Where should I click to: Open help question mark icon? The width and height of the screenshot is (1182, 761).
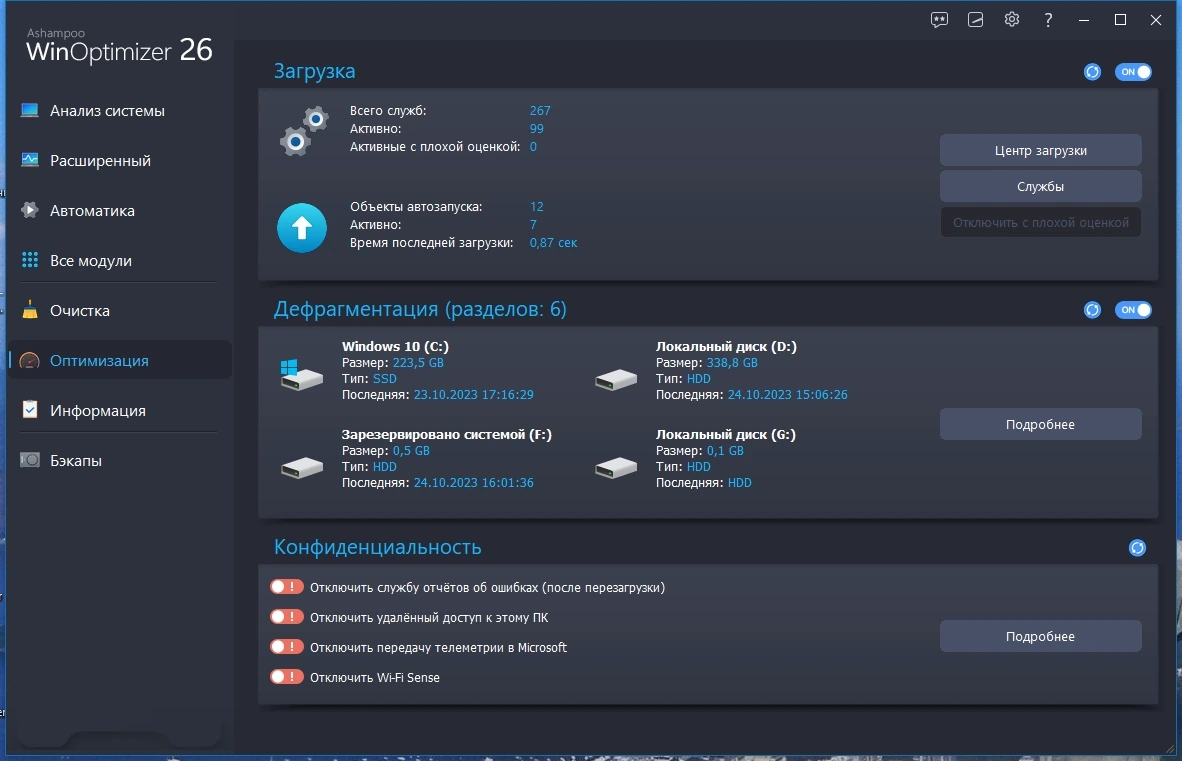tap(1048, 20)
